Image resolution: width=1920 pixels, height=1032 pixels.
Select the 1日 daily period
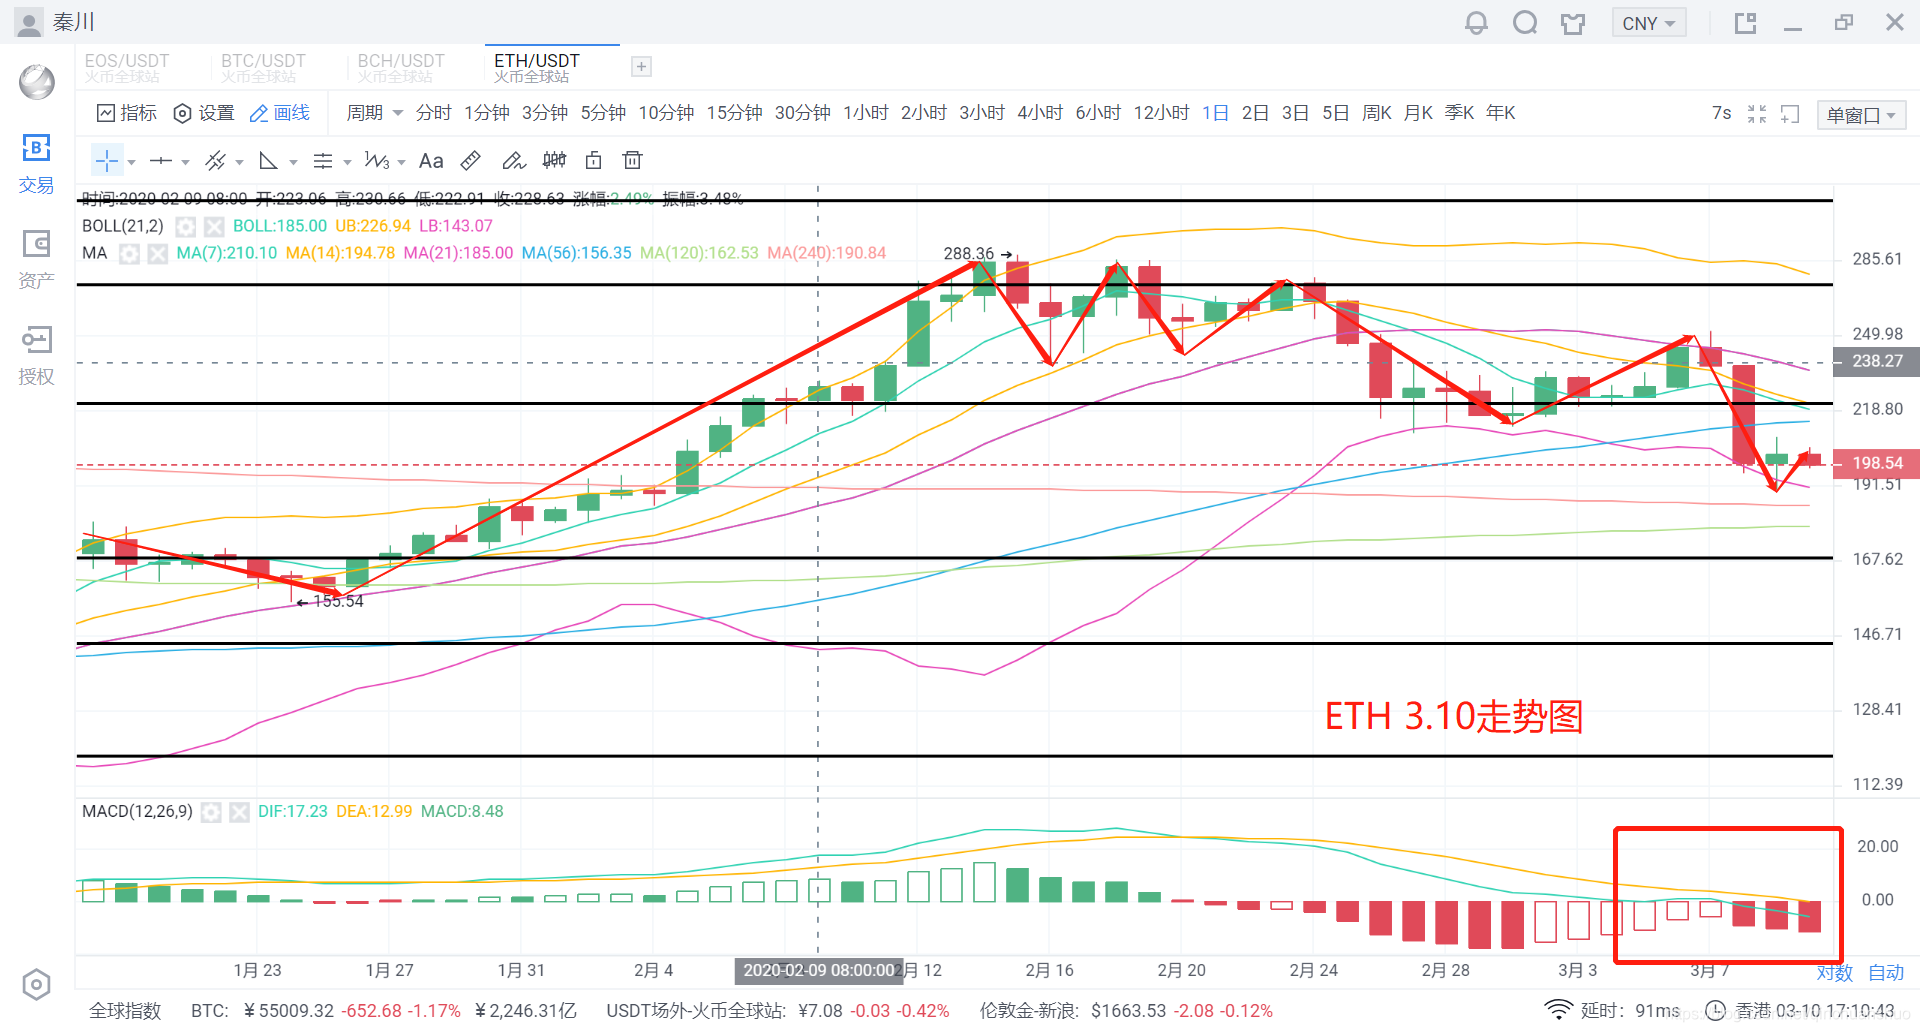[x=1215, y=113]
